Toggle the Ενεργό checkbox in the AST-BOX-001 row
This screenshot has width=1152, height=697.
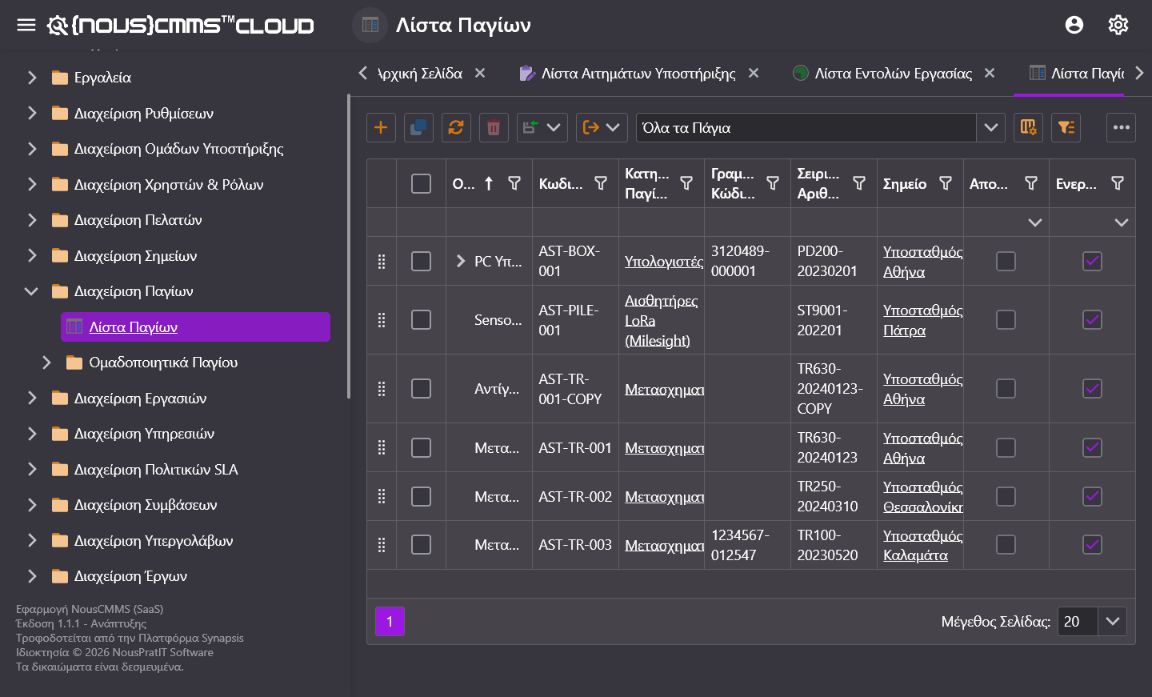point(1092,261)
